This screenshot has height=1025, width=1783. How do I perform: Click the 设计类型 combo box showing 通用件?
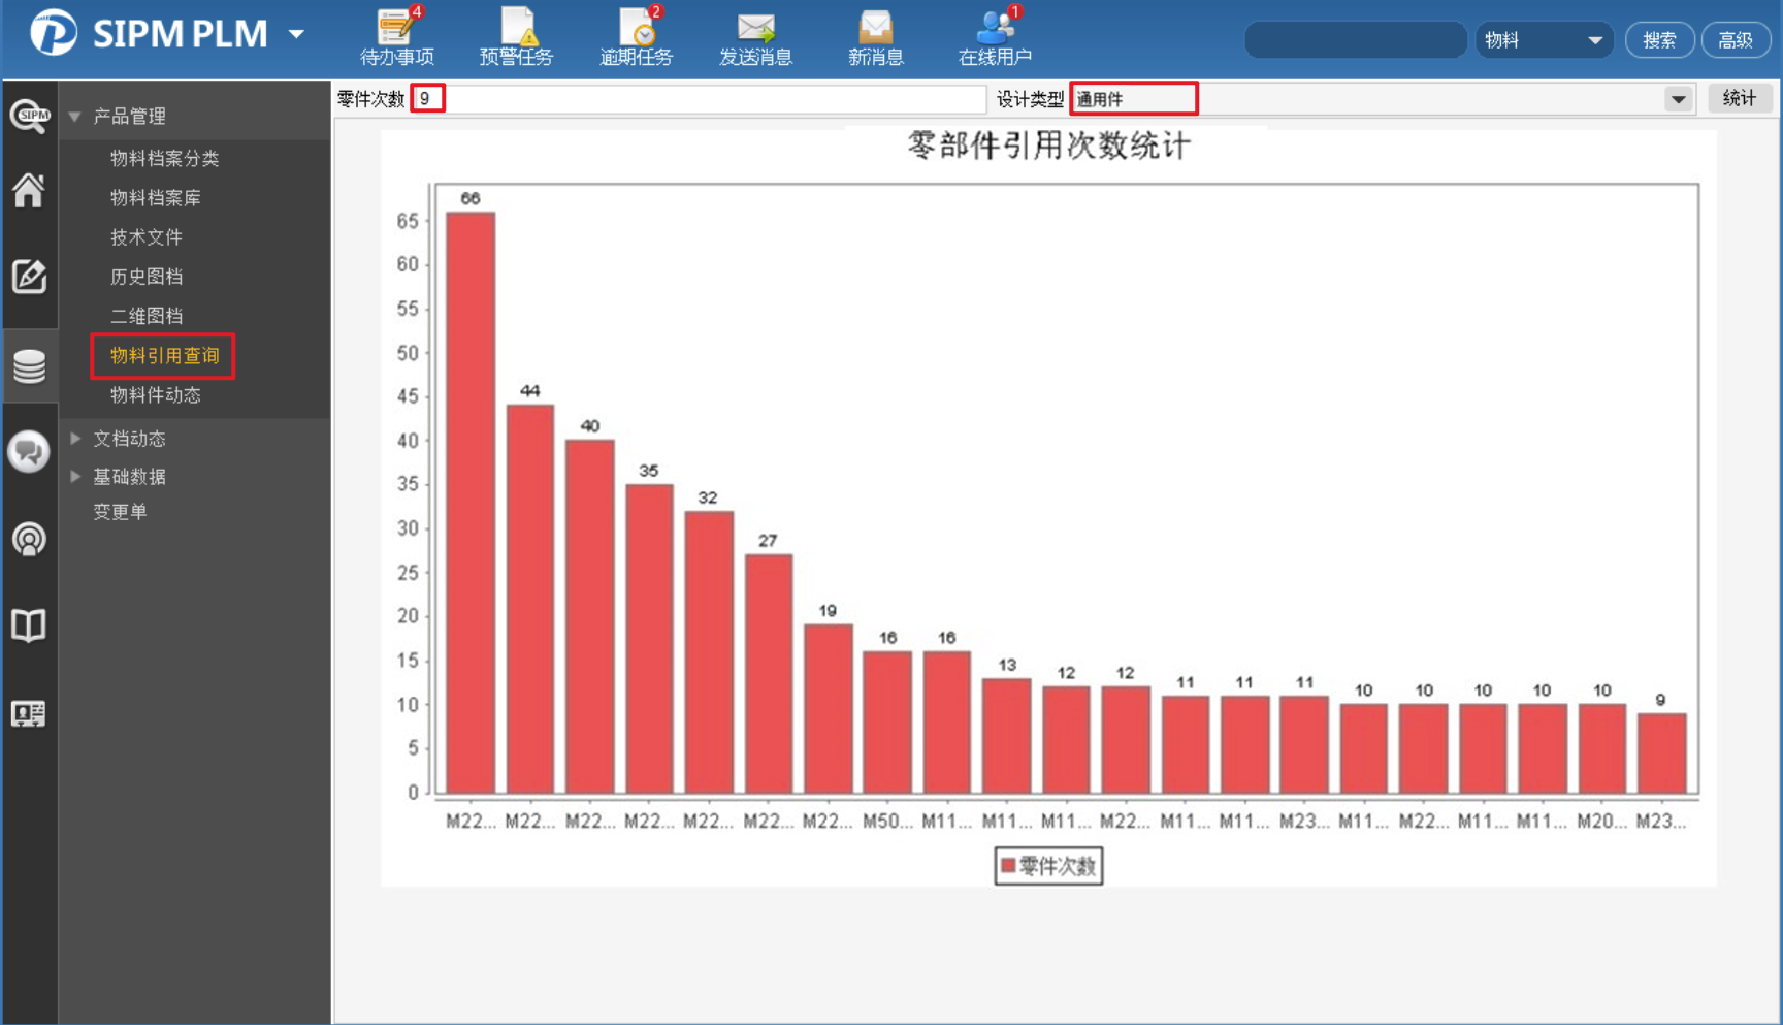[1382, 99]
